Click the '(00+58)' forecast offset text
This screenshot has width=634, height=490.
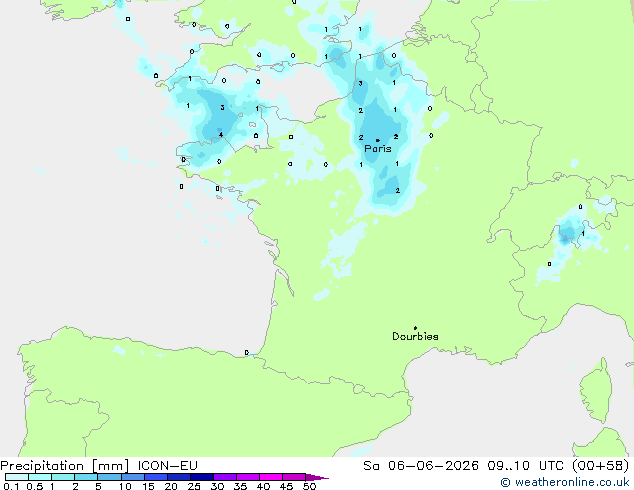click(601, 466)
